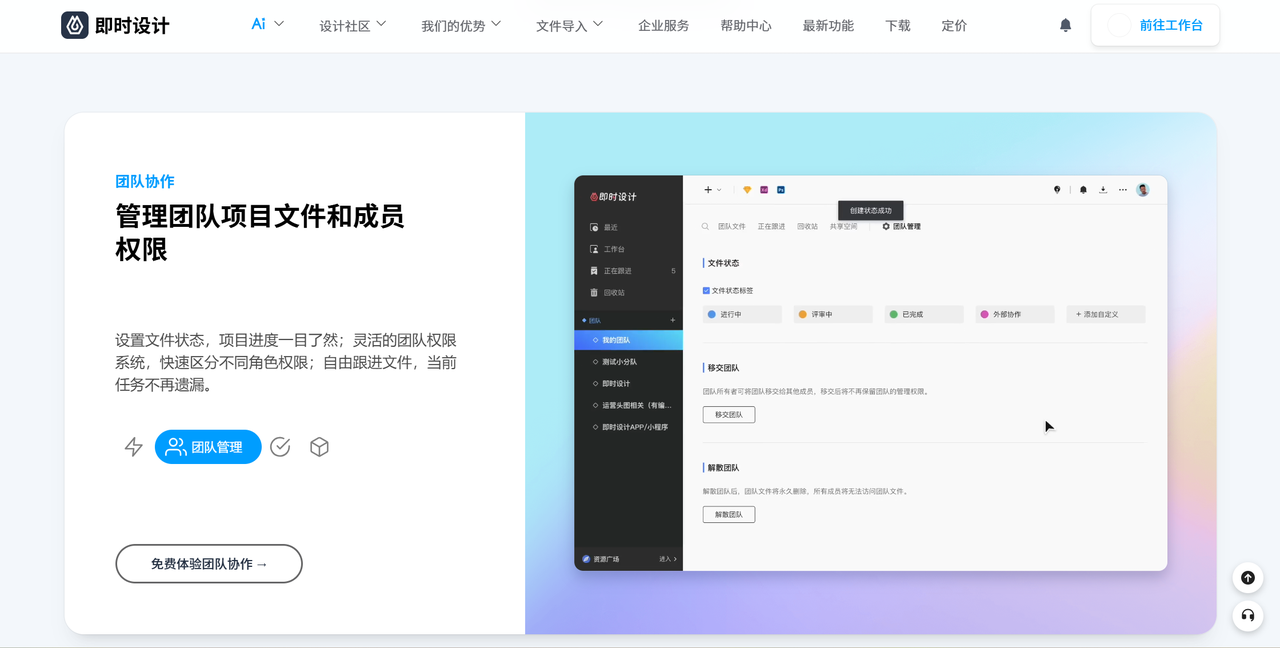Expand the chevron next to preview plus icon
This screenshot has width=1280, height=648.
(719, 190)
